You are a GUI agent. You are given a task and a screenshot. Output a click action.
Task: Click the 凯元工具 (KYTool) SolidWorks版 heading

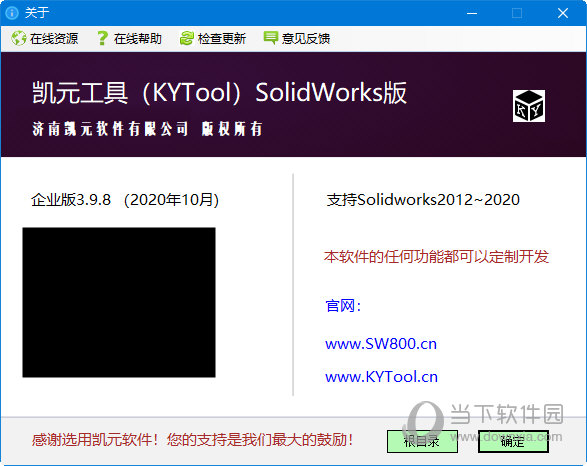(x=219, y=92)
